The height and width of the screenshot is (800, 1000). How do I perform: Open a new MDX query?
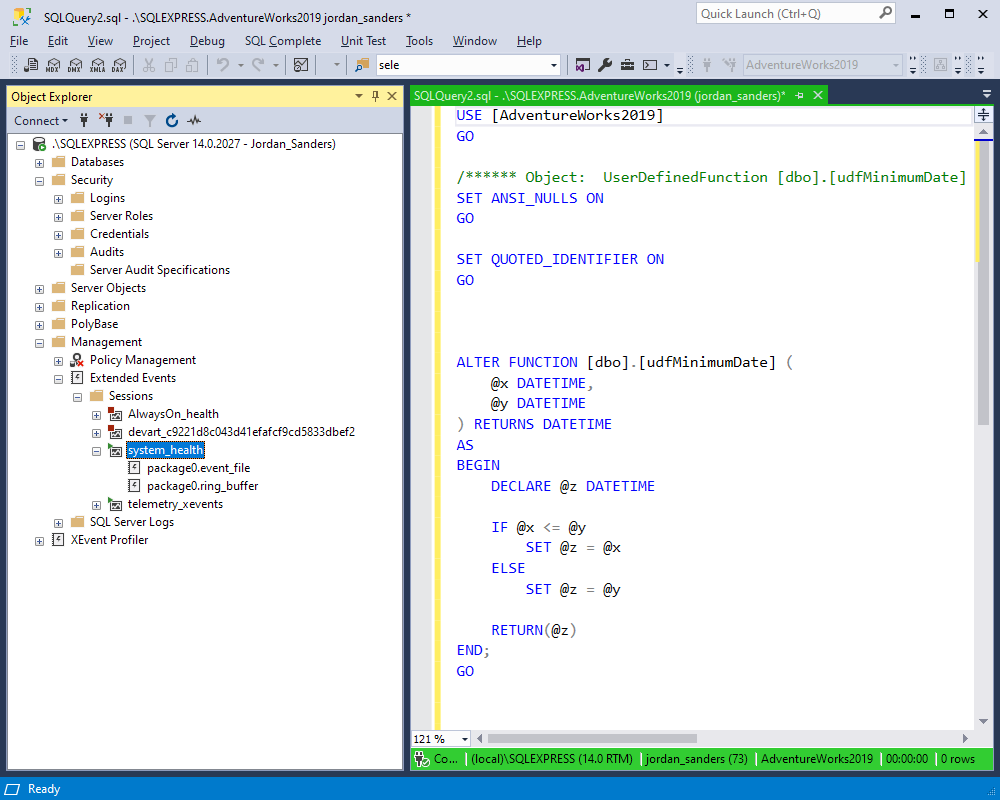(x=53, y=65)
